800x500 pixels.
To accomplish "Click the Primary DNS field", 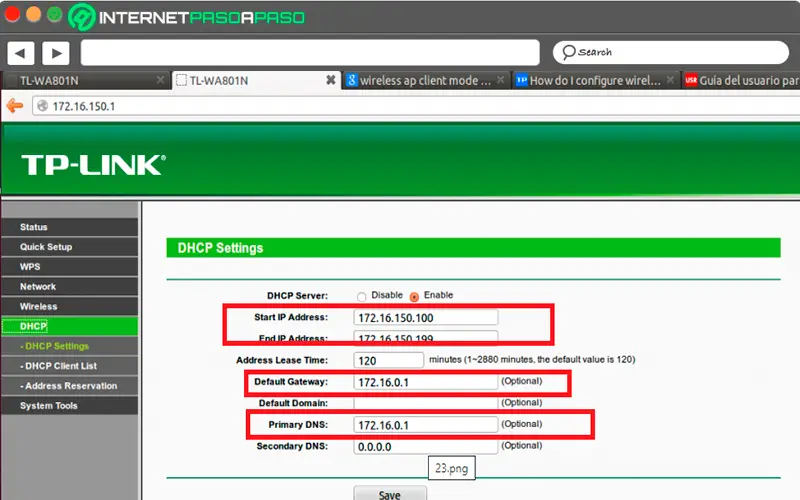I will pos(426,424).
